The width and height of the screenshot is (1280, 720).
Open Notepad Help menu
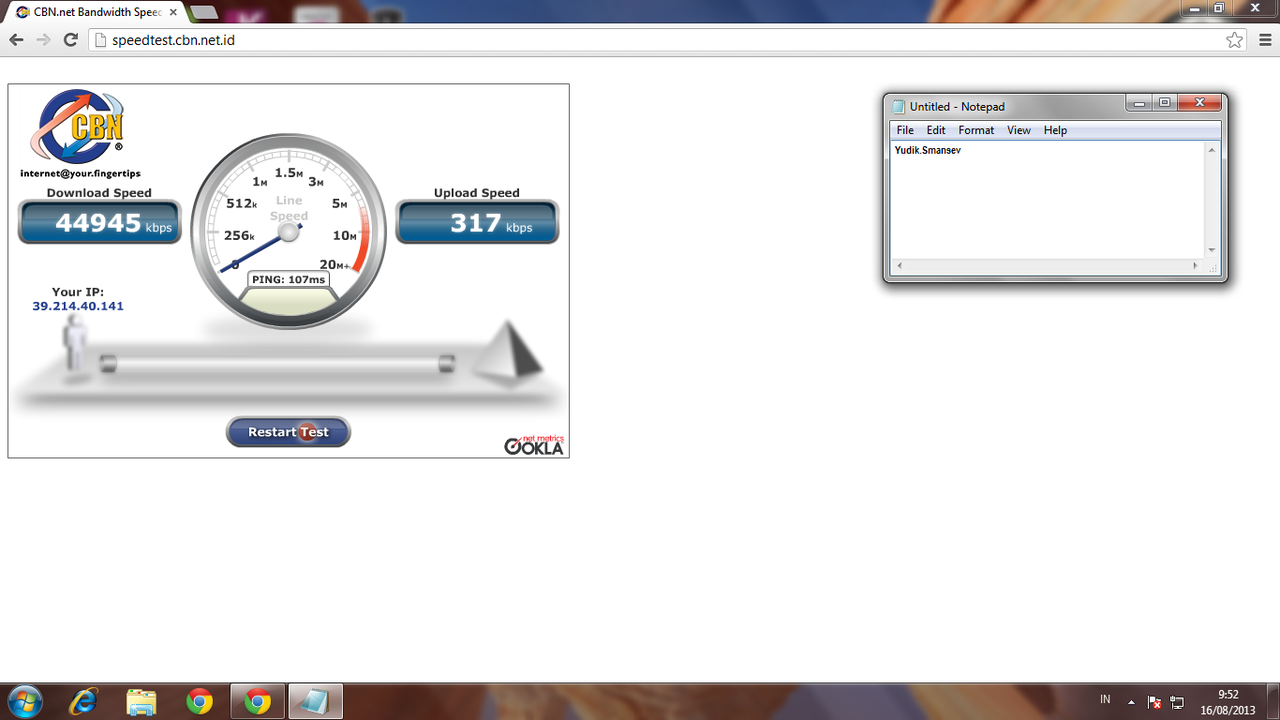point(1055,130)
